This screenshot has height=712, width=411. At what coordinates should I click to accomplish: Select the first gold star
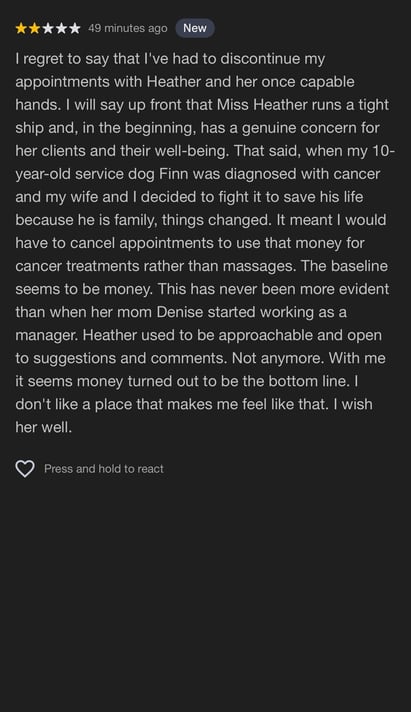[21, 29]
